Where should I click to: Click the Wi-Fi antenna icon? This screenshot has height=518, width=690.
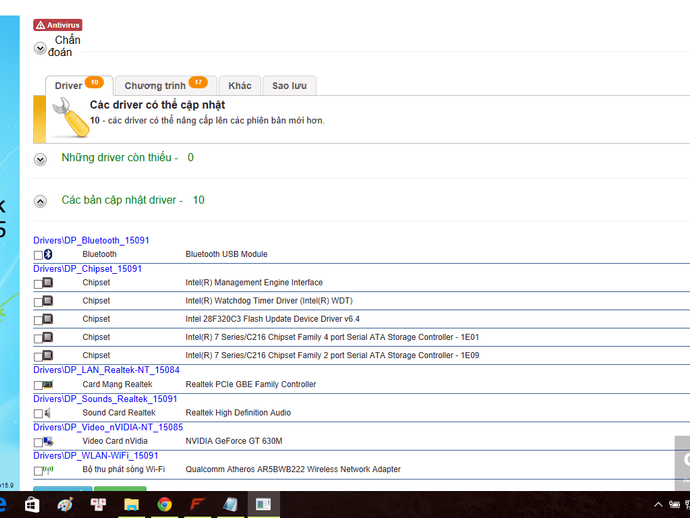48,469
